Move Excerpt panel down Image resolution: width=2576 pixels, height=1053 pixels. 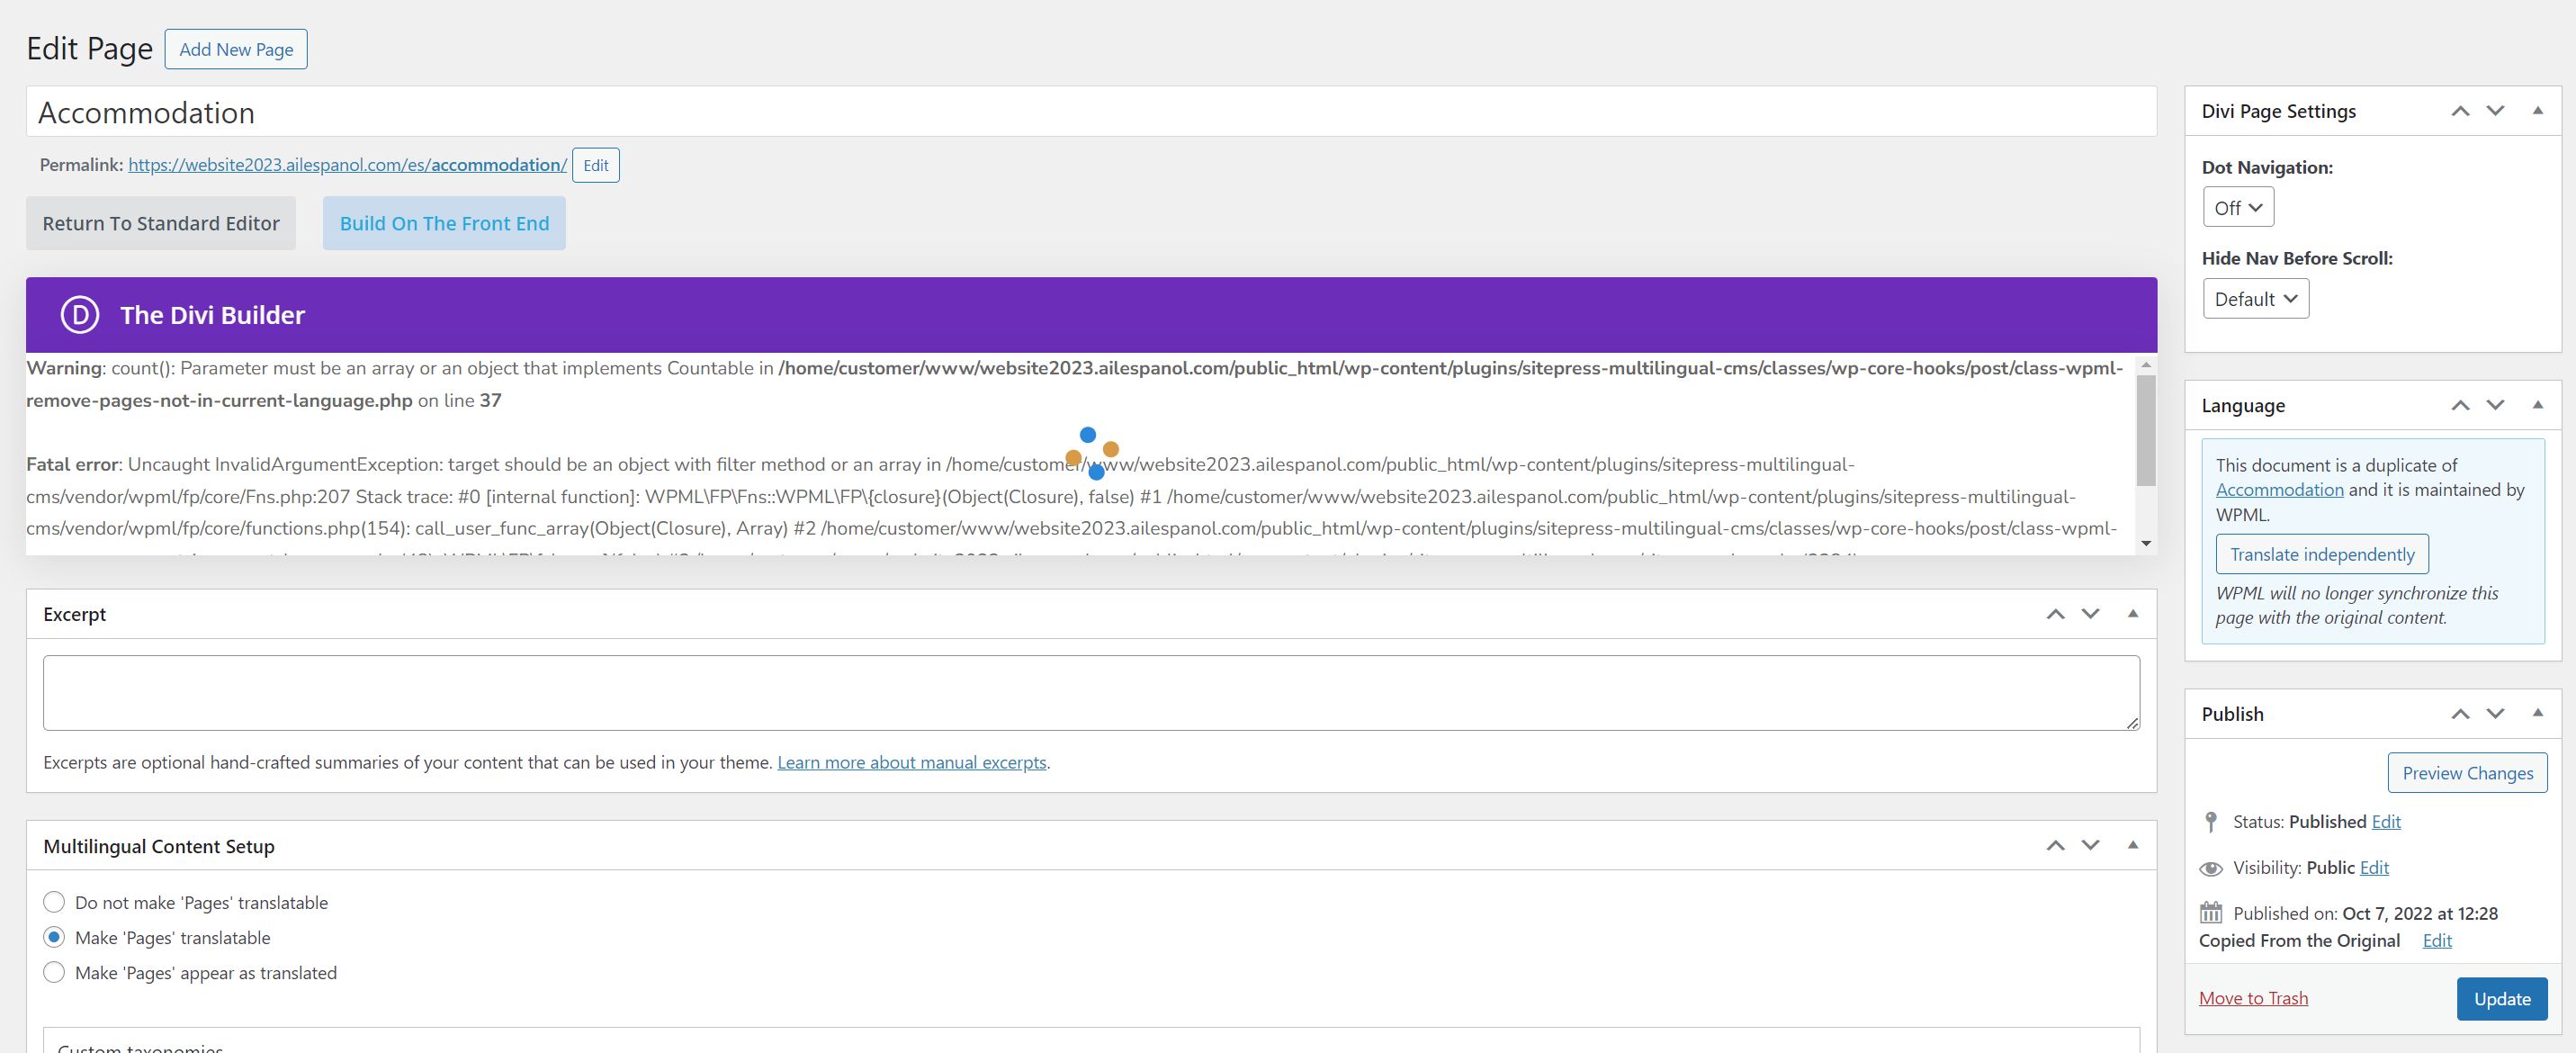(x=2090, y=614)
